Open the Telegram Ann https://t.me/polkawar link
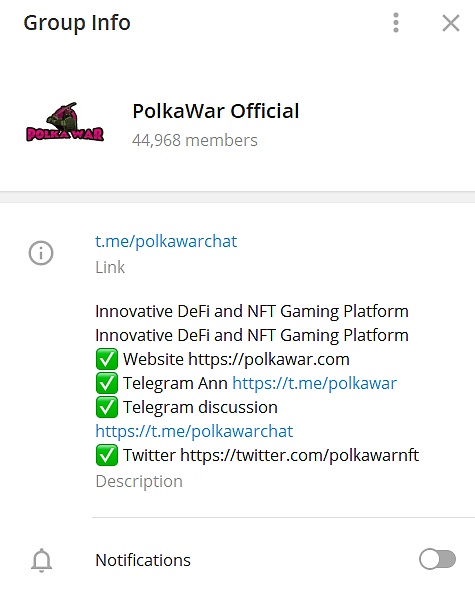Viewport: 475px width, 592px height. click(315, 383)
